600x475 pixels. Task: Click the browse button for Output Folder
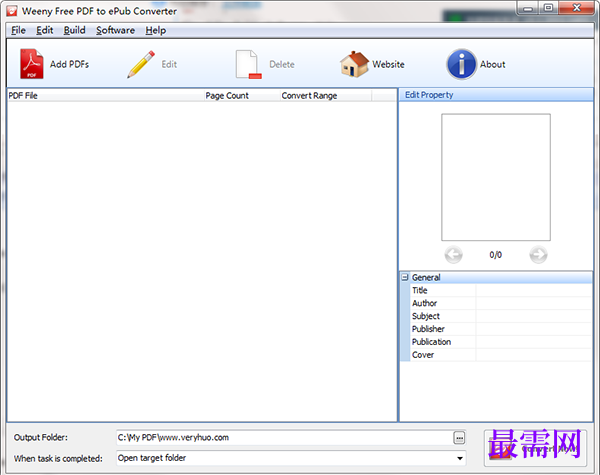459,437
